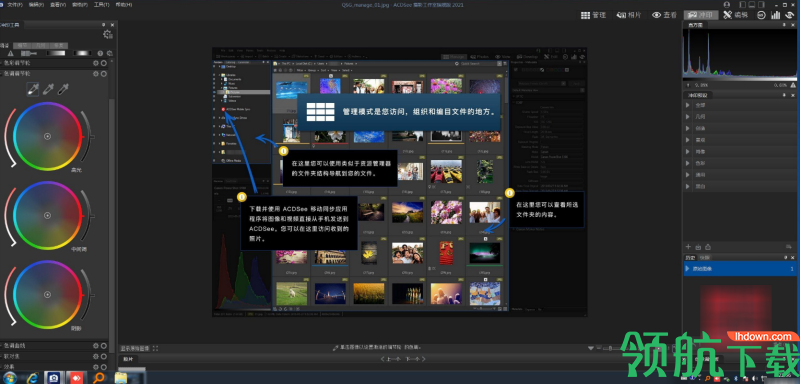Switch to Edit (编辑) mode
The width and height of the screenshot is (800, 384).
(x=736, y=15)
